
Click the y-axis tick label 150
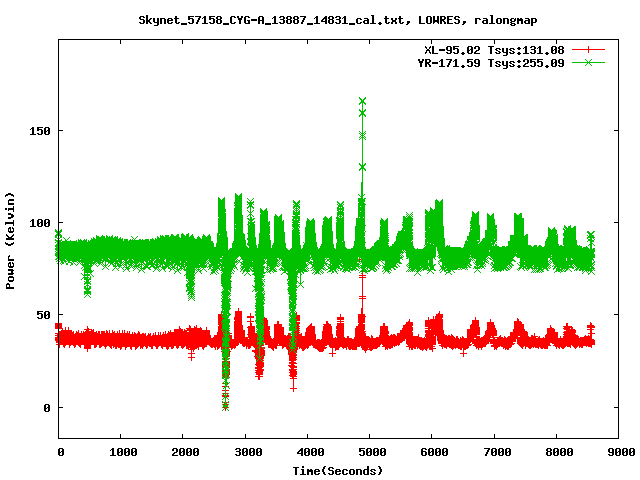coord(40,131)
